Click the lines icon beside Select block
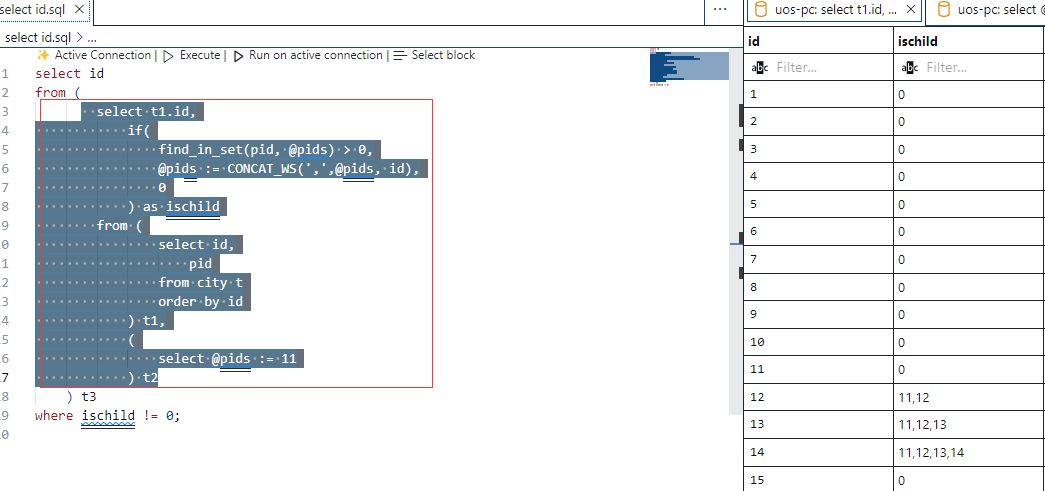Image resolution: width=1045 pixels, height=491 pixels. pos(400,56)
